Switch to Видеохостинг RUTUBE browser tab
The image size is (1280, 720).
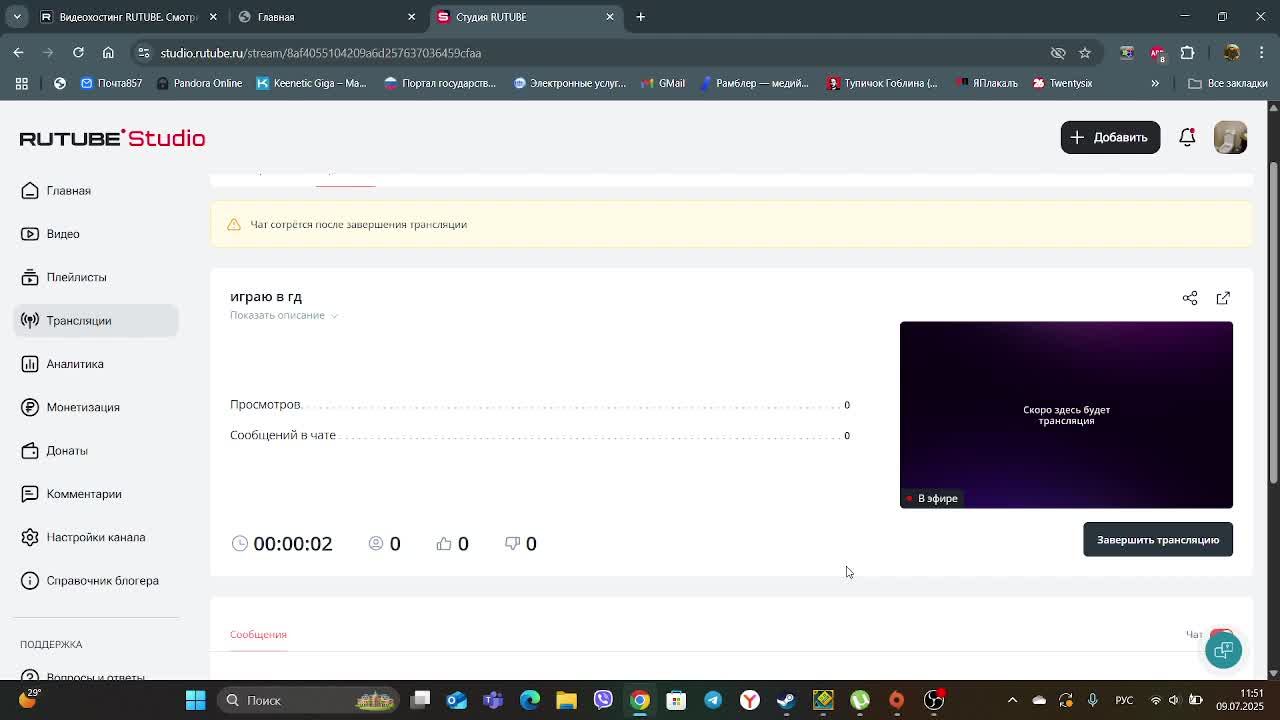(x=128, y=17)
